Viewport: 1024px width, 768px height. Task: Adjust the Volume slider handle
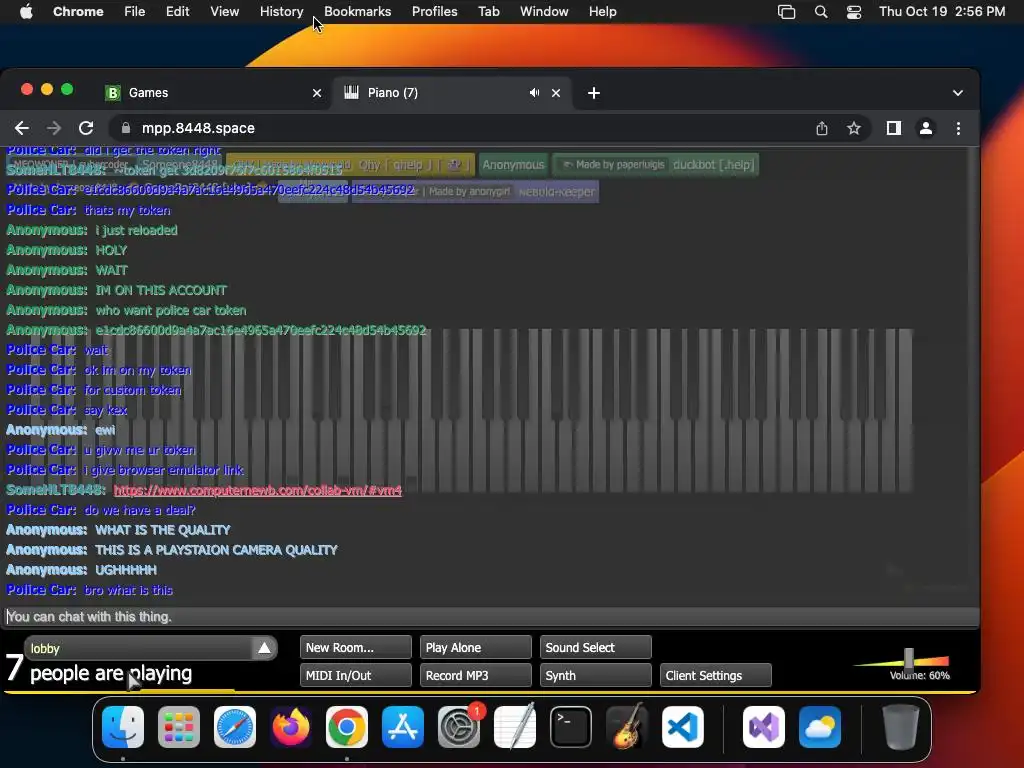tap(908, 658)
